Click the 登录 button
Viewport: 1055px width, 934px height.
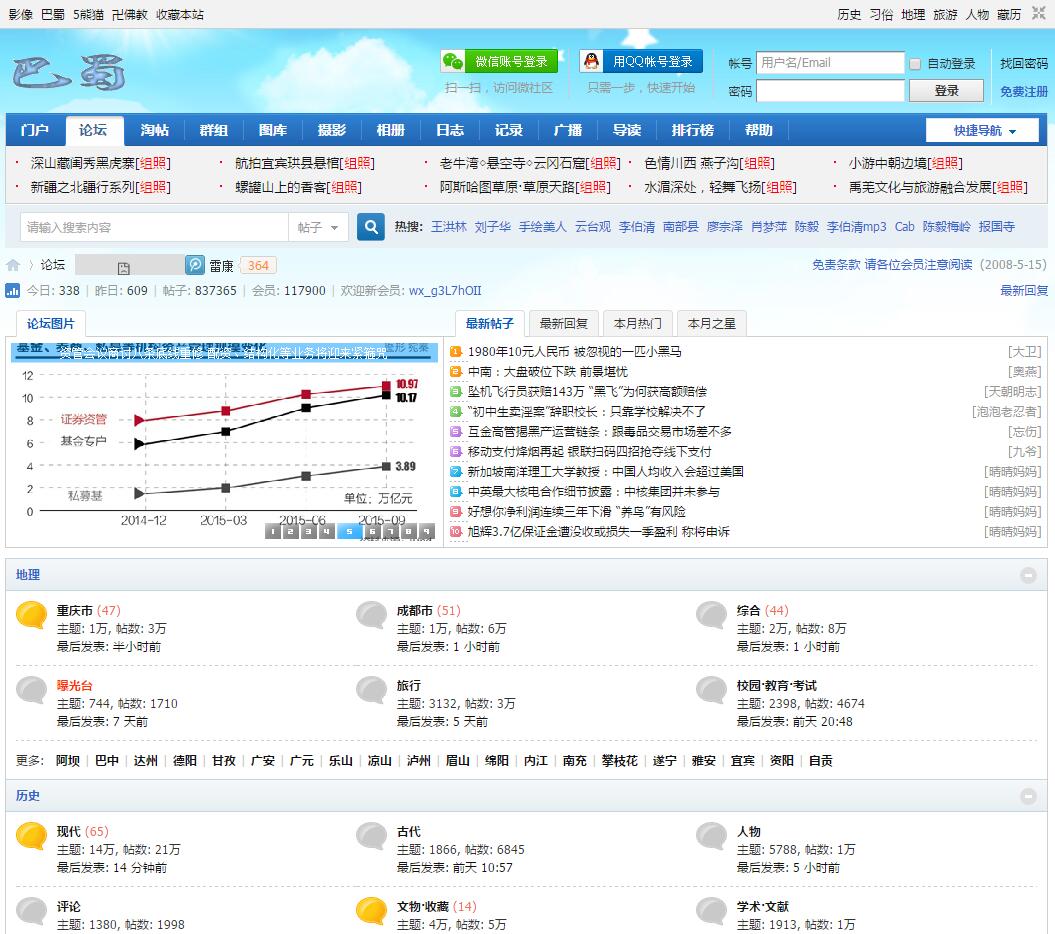pyautogui.click(x=946, y=90)
